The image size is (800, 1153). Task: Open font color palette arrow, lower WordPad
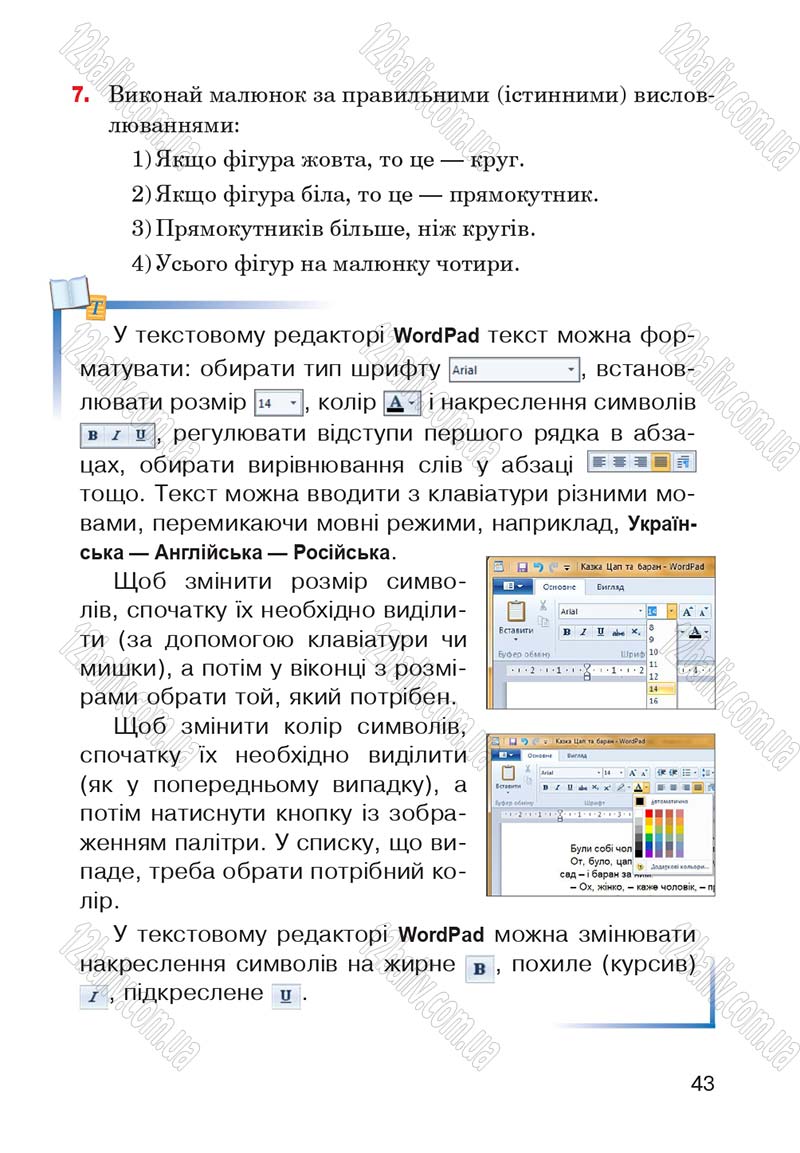pyautogui.click(x=647, y=788)
